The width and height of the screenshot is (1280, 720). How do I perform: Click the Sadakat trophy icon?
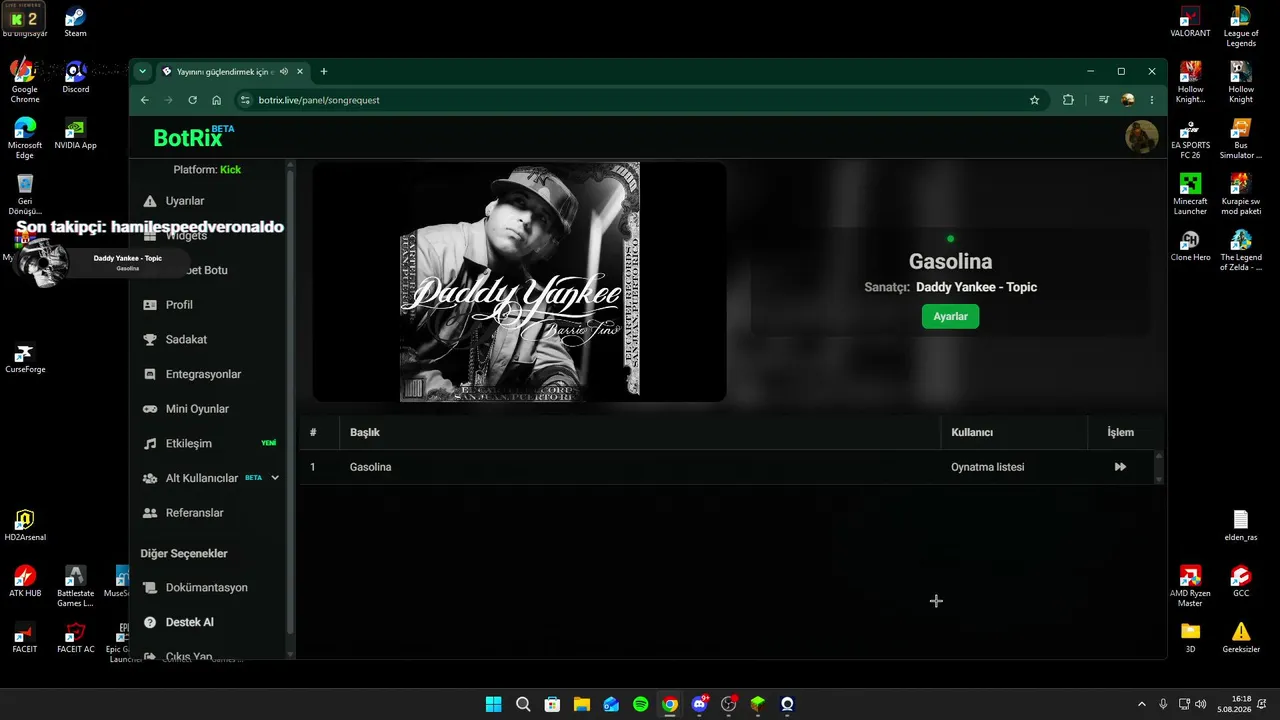click(150, 340)
